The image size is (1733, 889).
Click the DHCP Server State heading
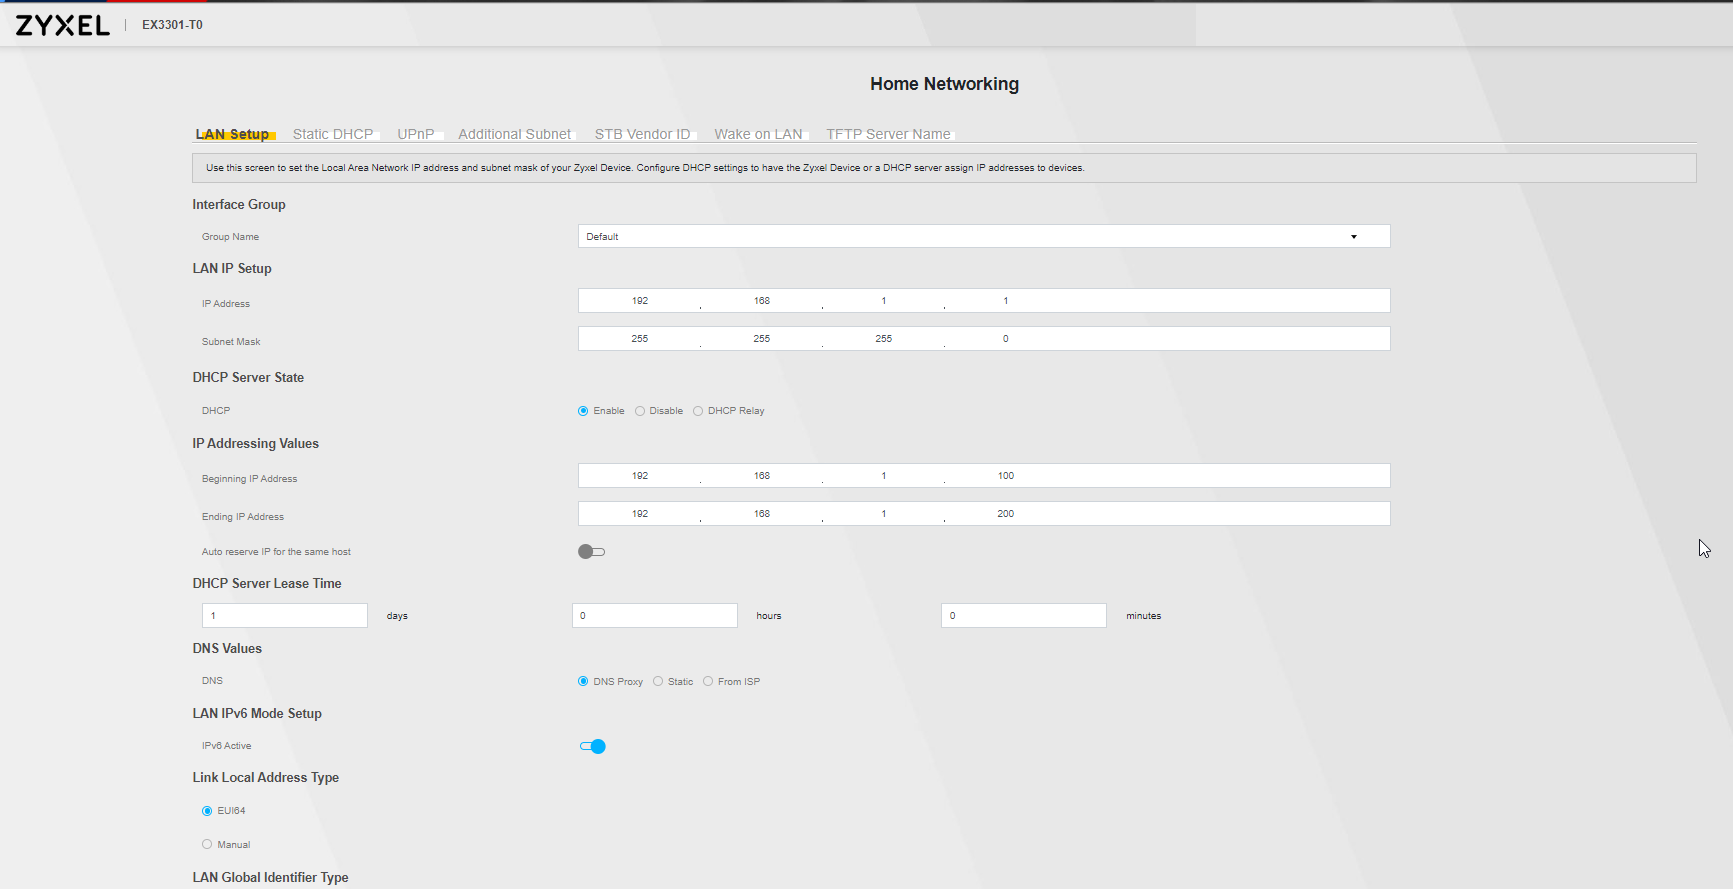click(x=248, y=378)
